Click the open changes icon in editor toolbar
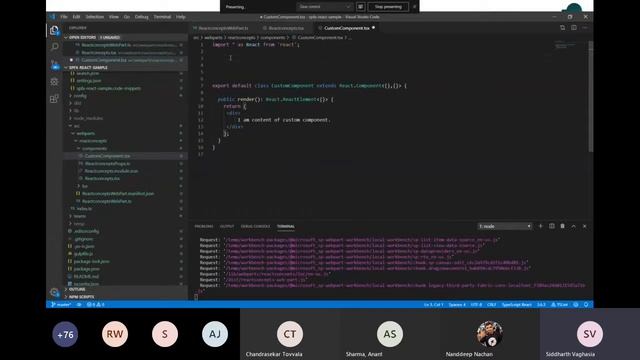Viewport: 640px width, 360px height. [x=562, y=28]
